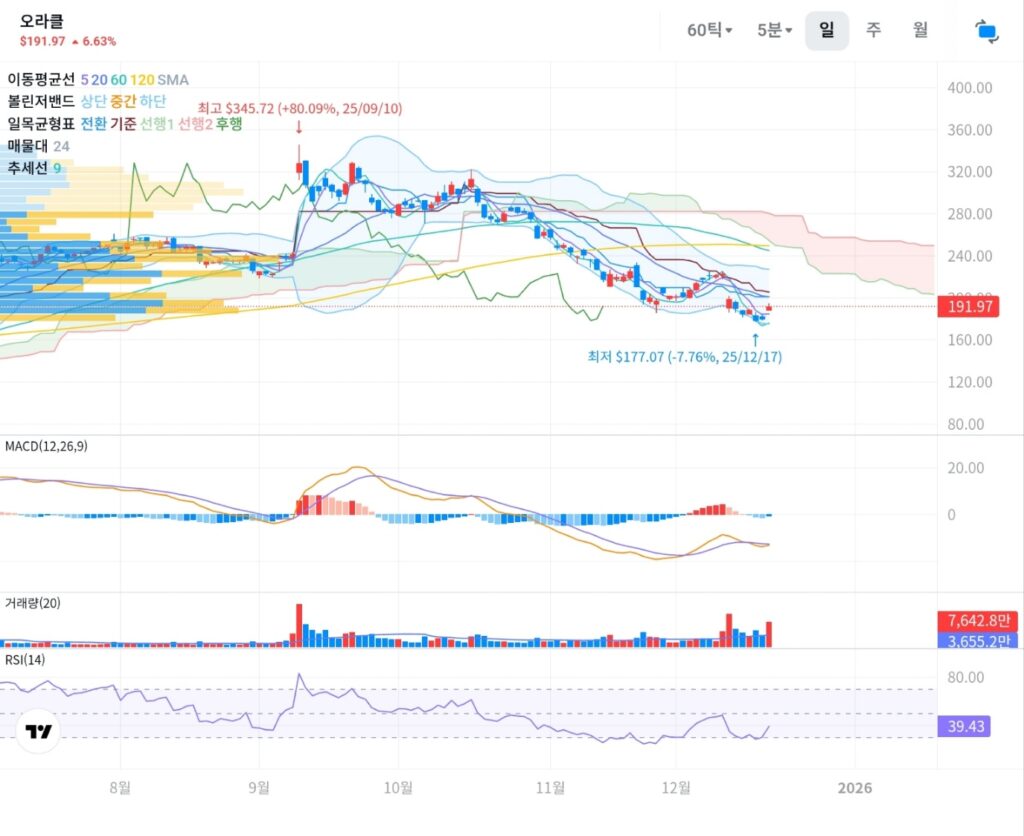This screenshot has height=836, width=1024.
Task: Click the TradingView logo badge
Action: point(39,731)
